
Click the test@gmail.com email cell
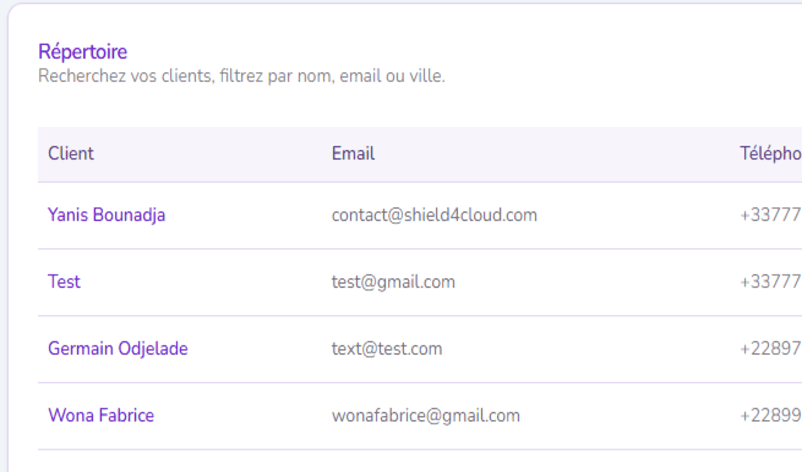[393, 282]
